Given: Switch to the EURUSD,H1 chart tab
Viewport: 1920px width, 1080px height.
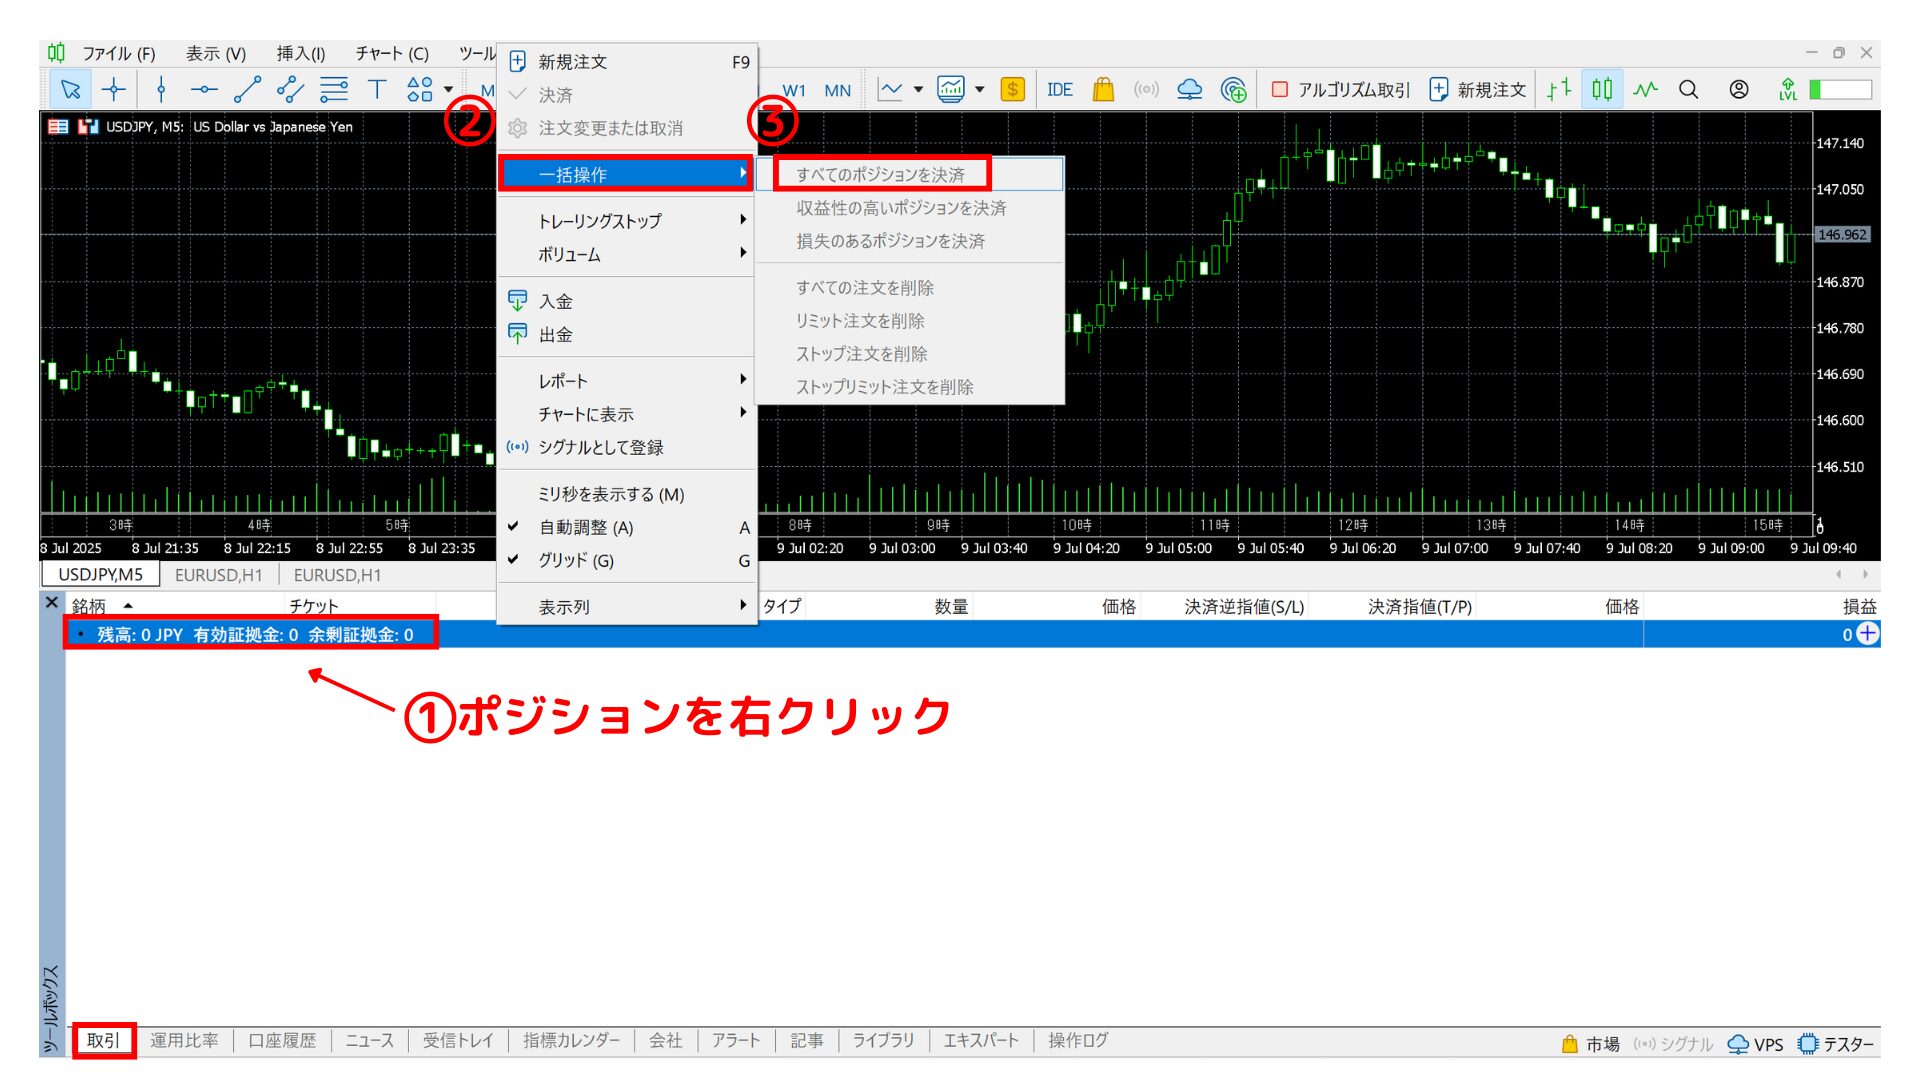Looking at the screenshot, I should [x=218, y=575].
